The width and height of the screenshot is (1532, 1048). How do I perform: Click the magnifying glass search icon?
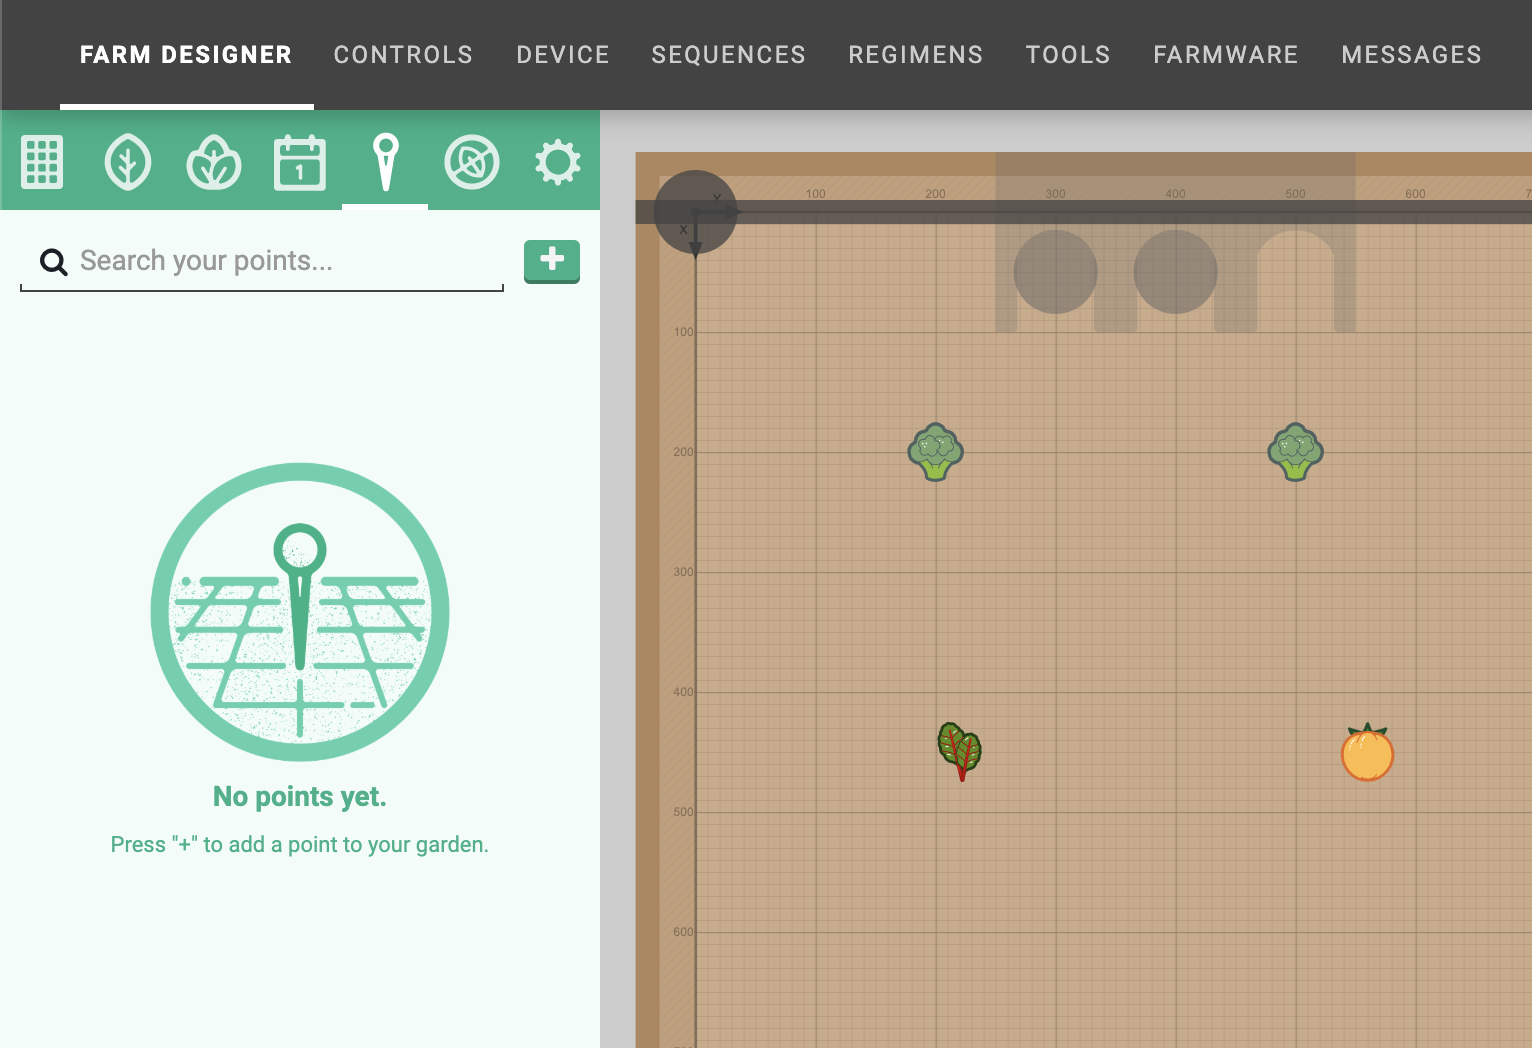coord(53,262)
